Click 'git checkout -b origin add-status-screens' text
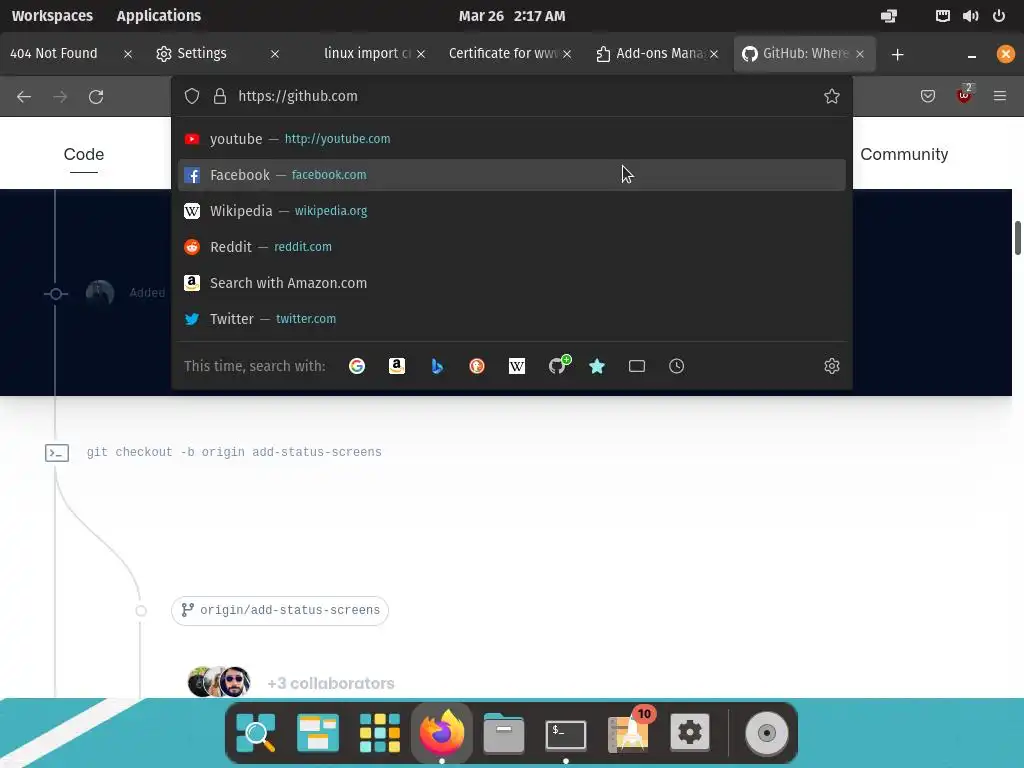This screenshot has width=1024, height=768. coord(234,452)
